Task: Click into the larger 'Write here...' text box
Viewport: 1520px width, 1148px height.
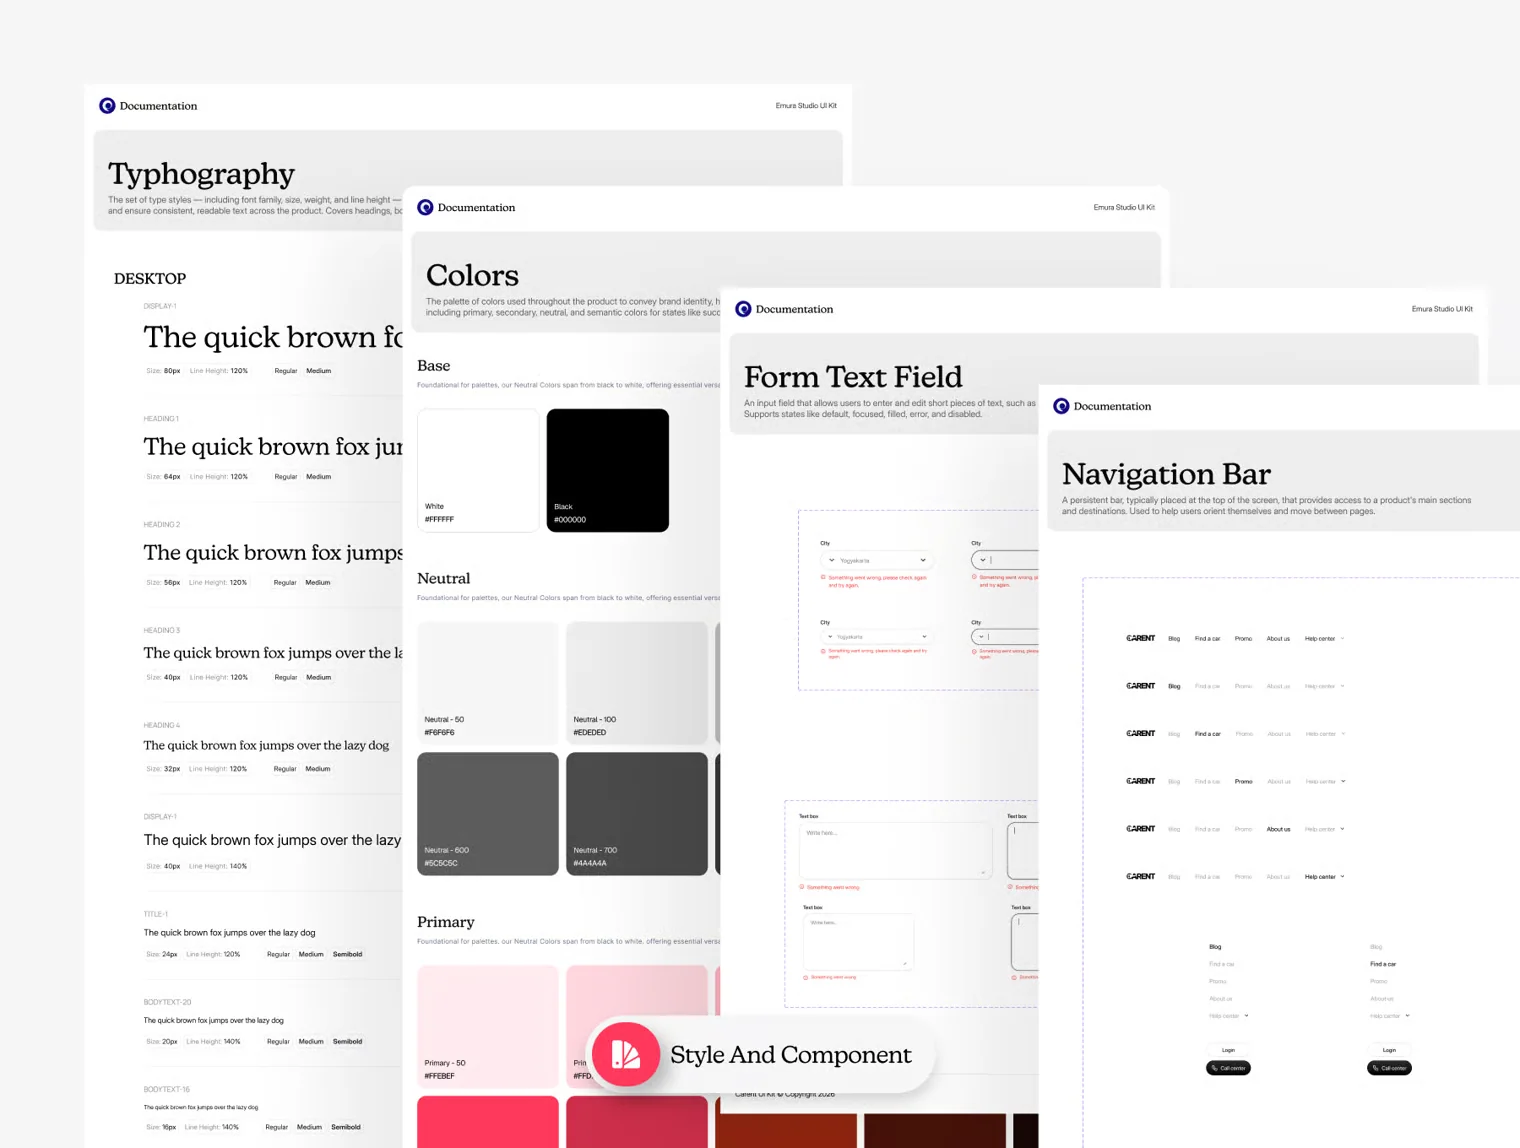Action: pos(896,851)
